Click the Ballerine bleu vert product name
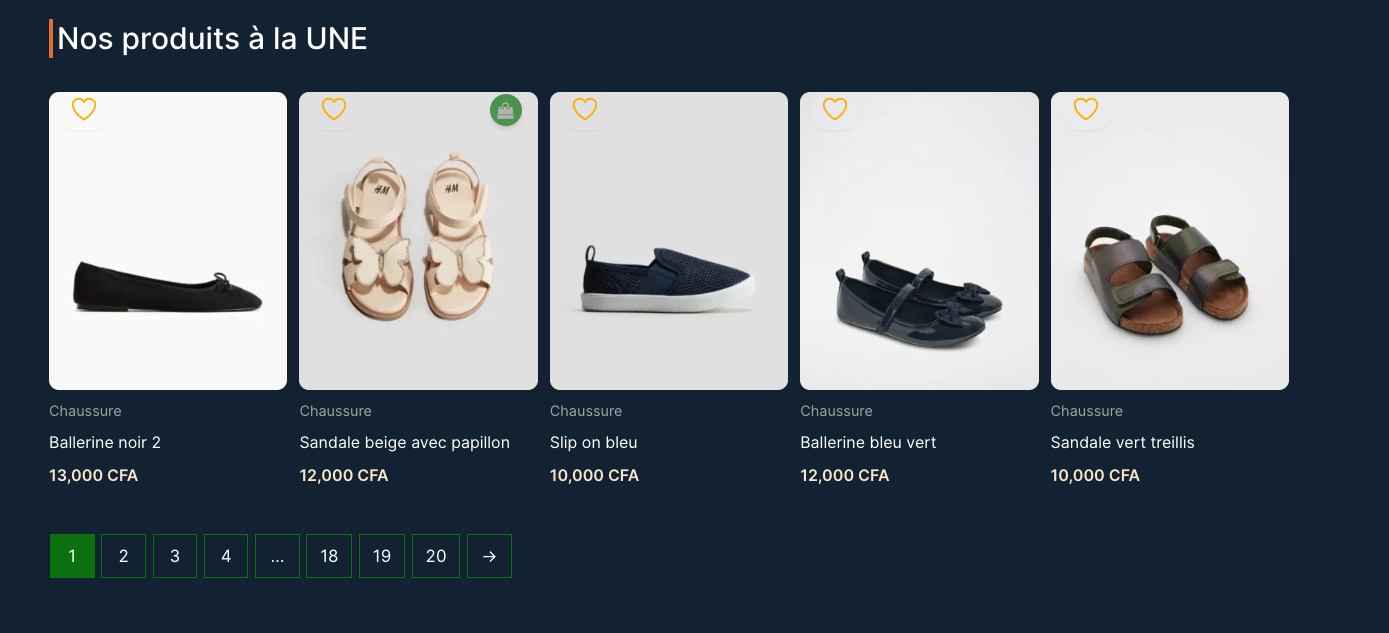Screen dimensions: 1389x633 click(x=868, y=442)
